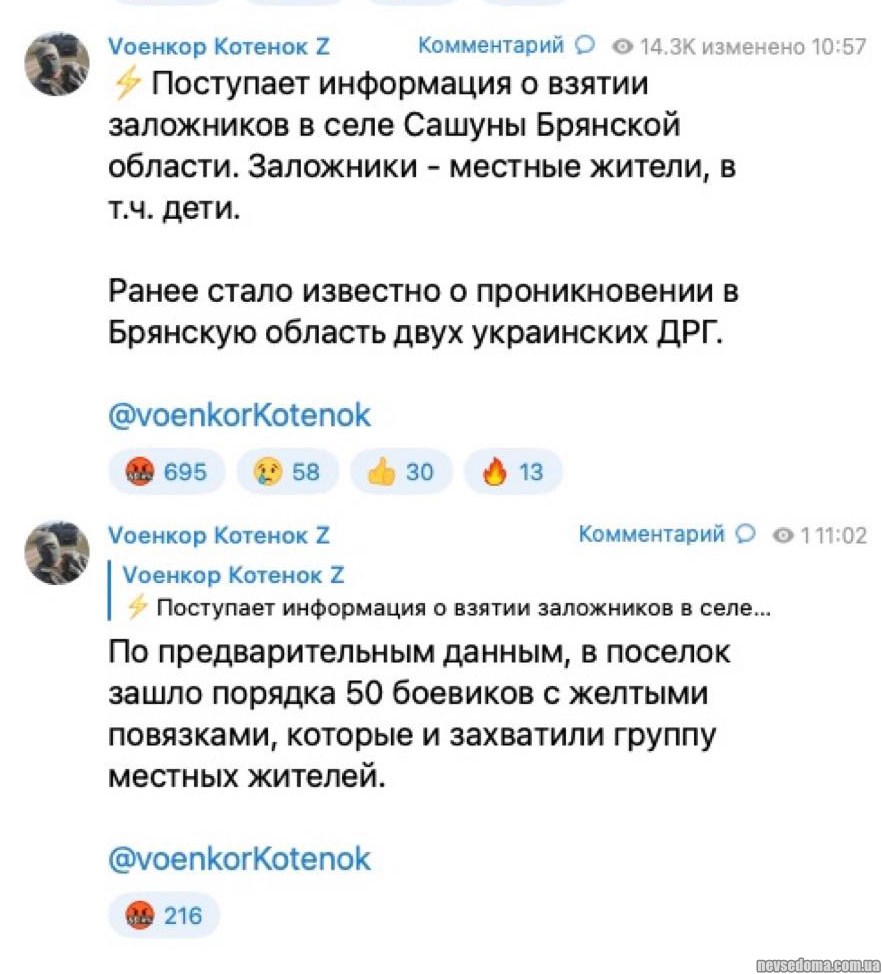882x974 pixels.
Task: Click the lightning bolt emoji starting the first post
Action: (127, 87)
